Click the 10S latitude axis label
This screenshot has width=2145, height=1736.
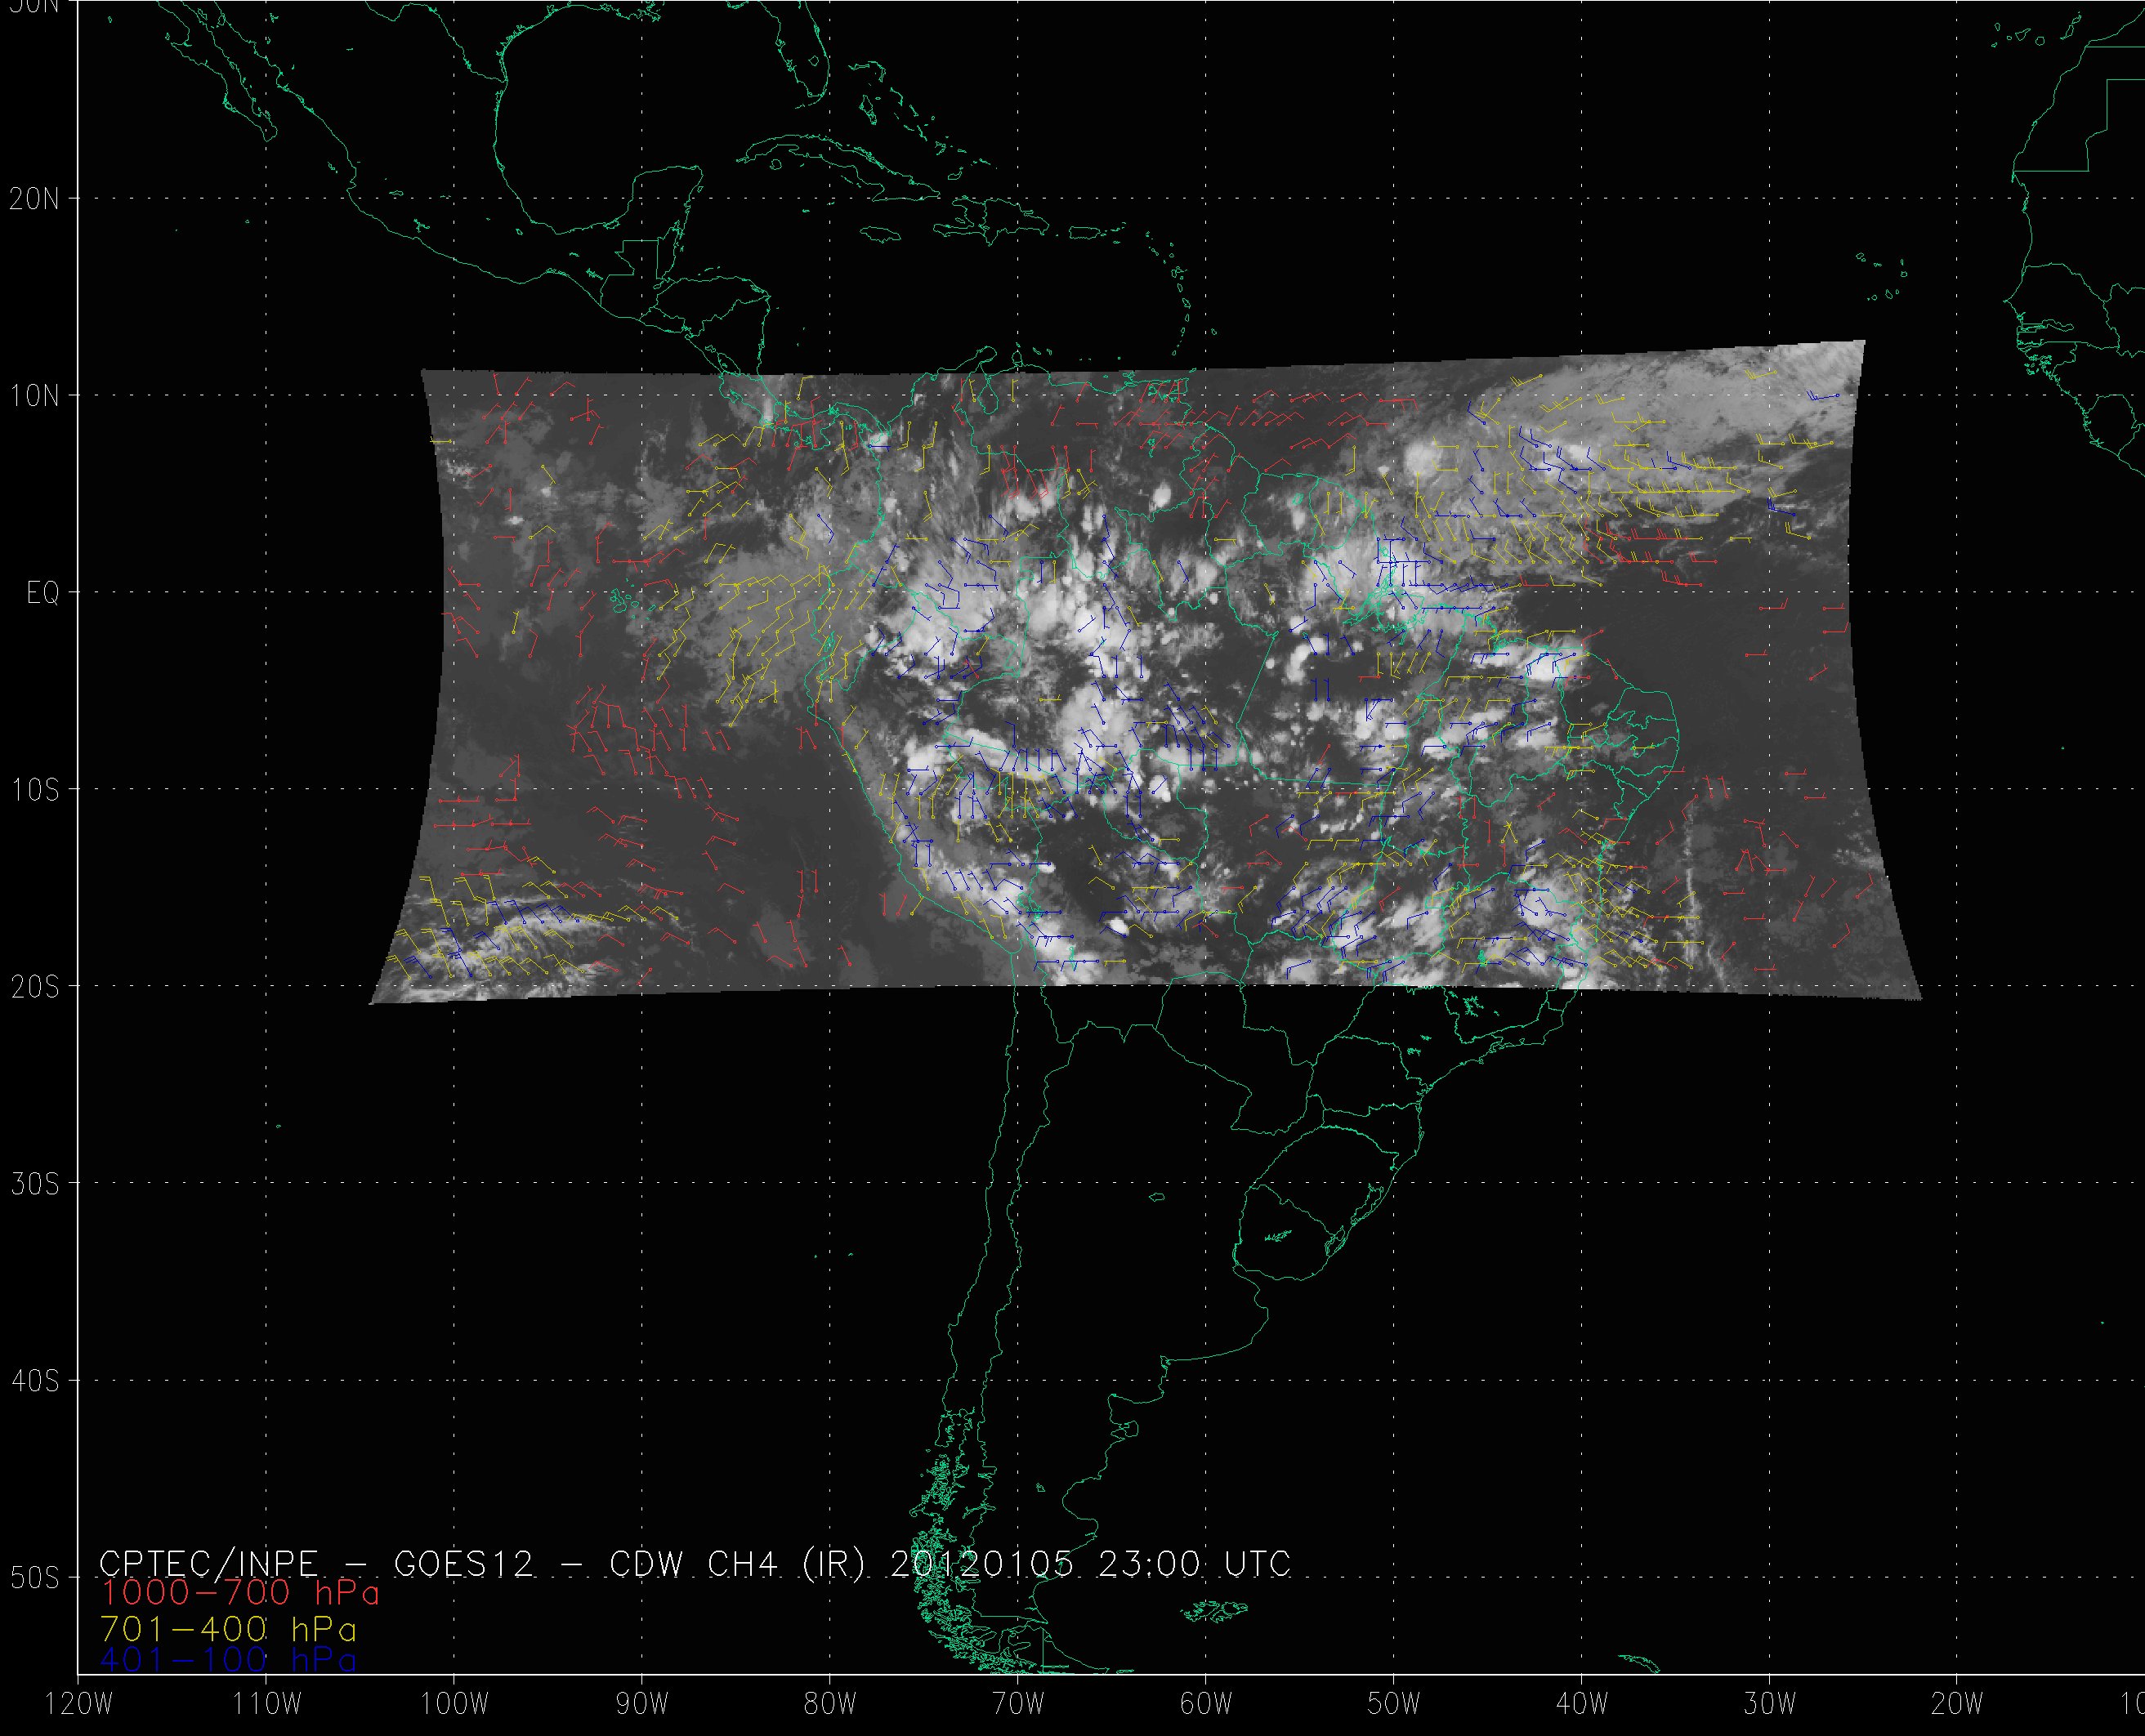(35, 791)
